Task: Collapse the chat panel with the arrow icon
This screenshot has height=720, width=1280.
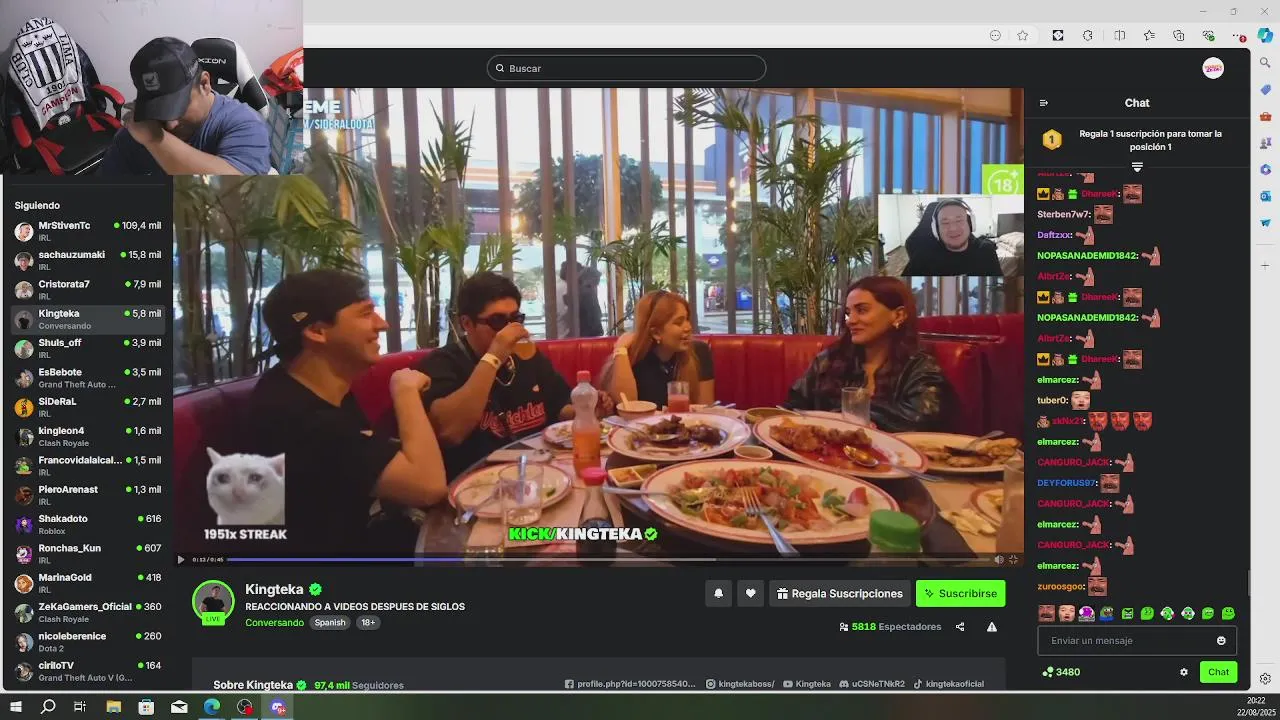Action: [x=1044, y=103]
